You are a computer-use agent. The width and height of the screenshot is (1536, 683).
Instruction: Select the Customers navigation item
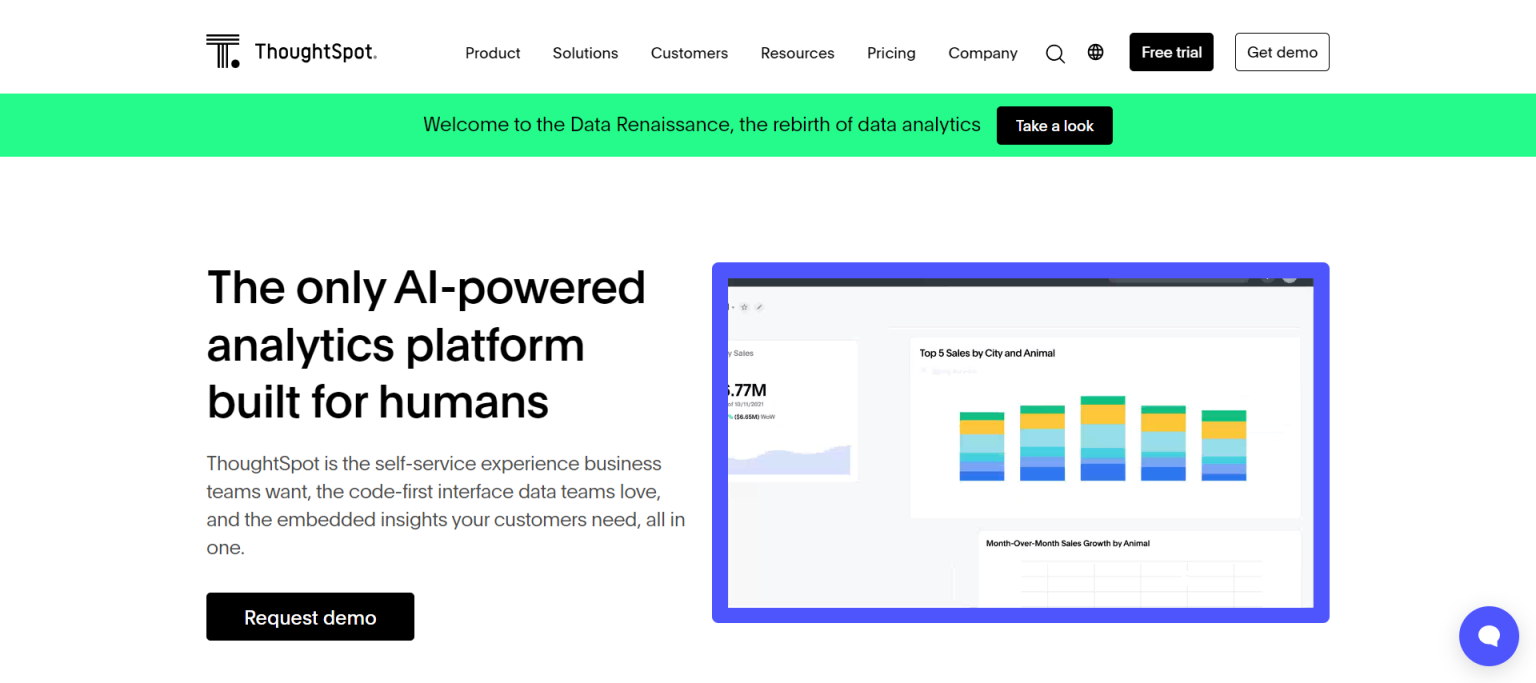coord(689,53)
